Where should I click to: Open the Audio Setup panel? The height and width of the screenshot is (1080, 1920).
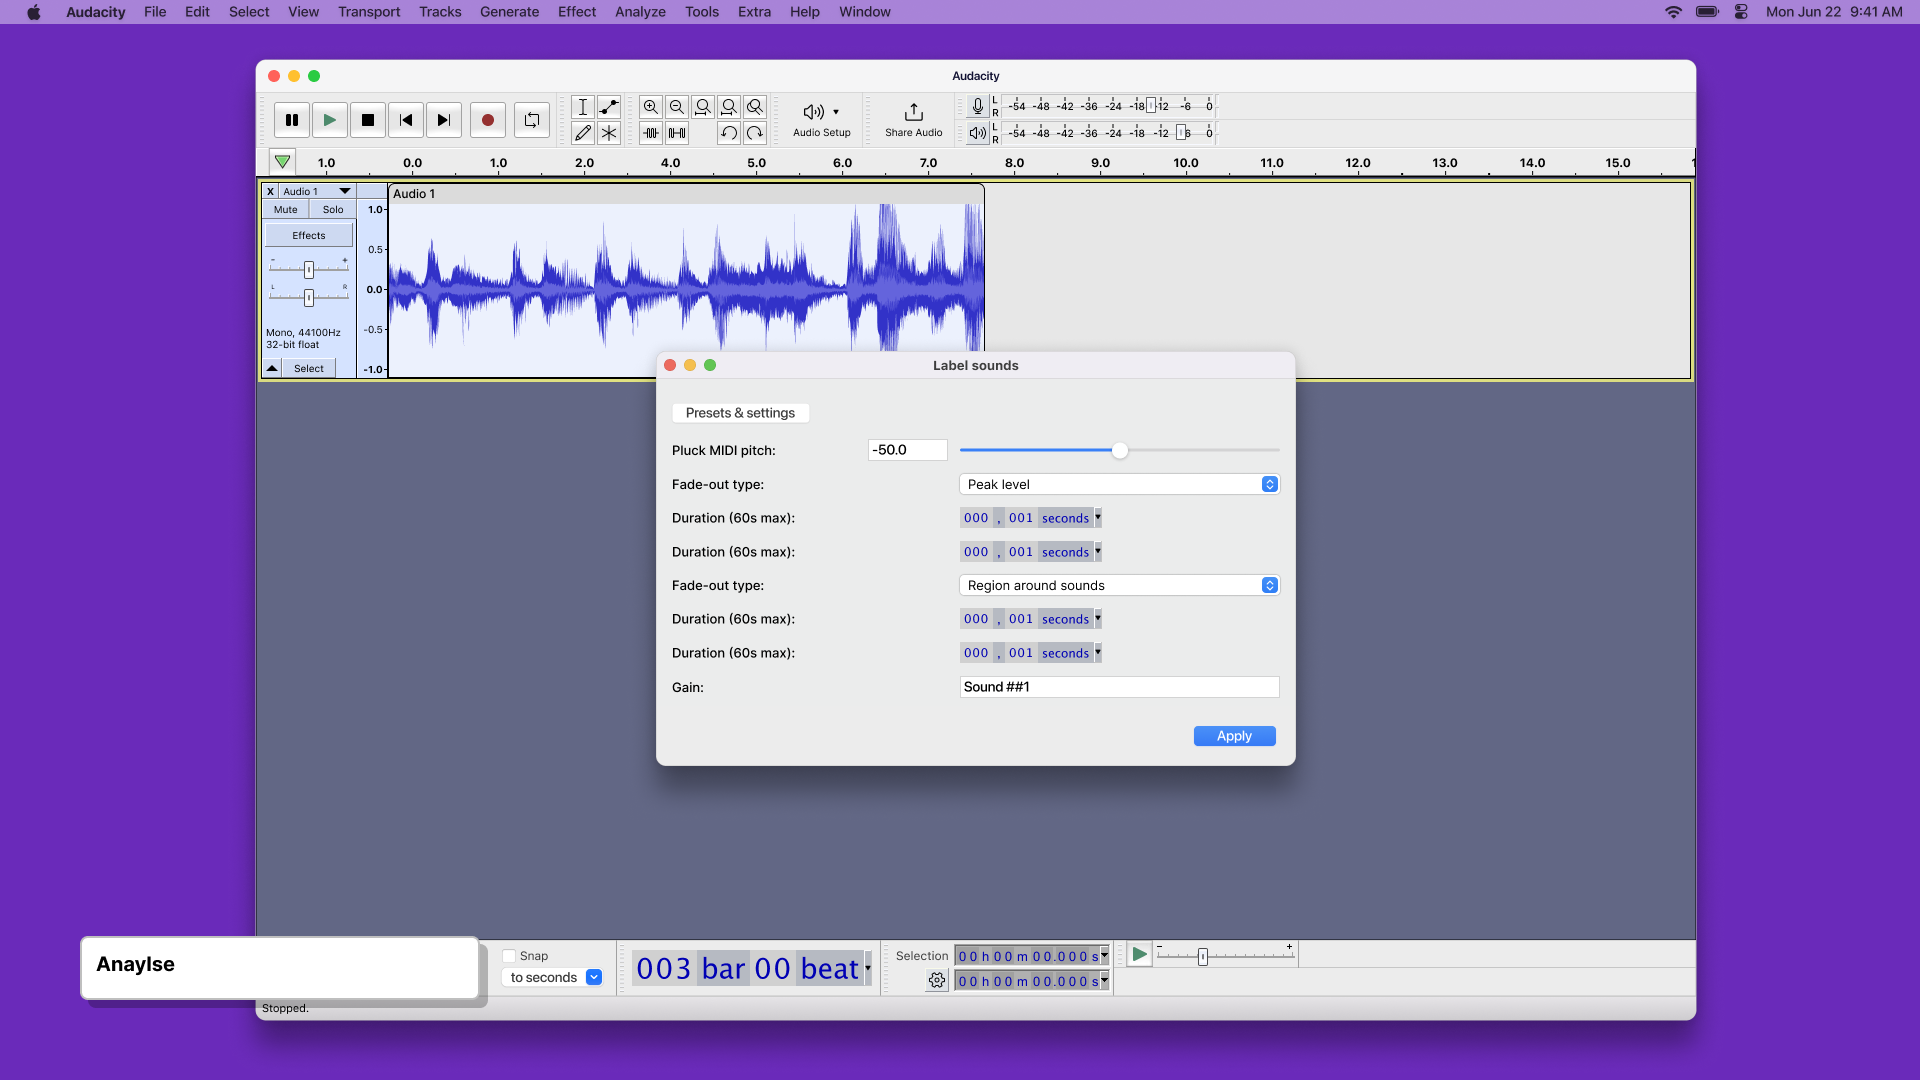tap(820, 119)
